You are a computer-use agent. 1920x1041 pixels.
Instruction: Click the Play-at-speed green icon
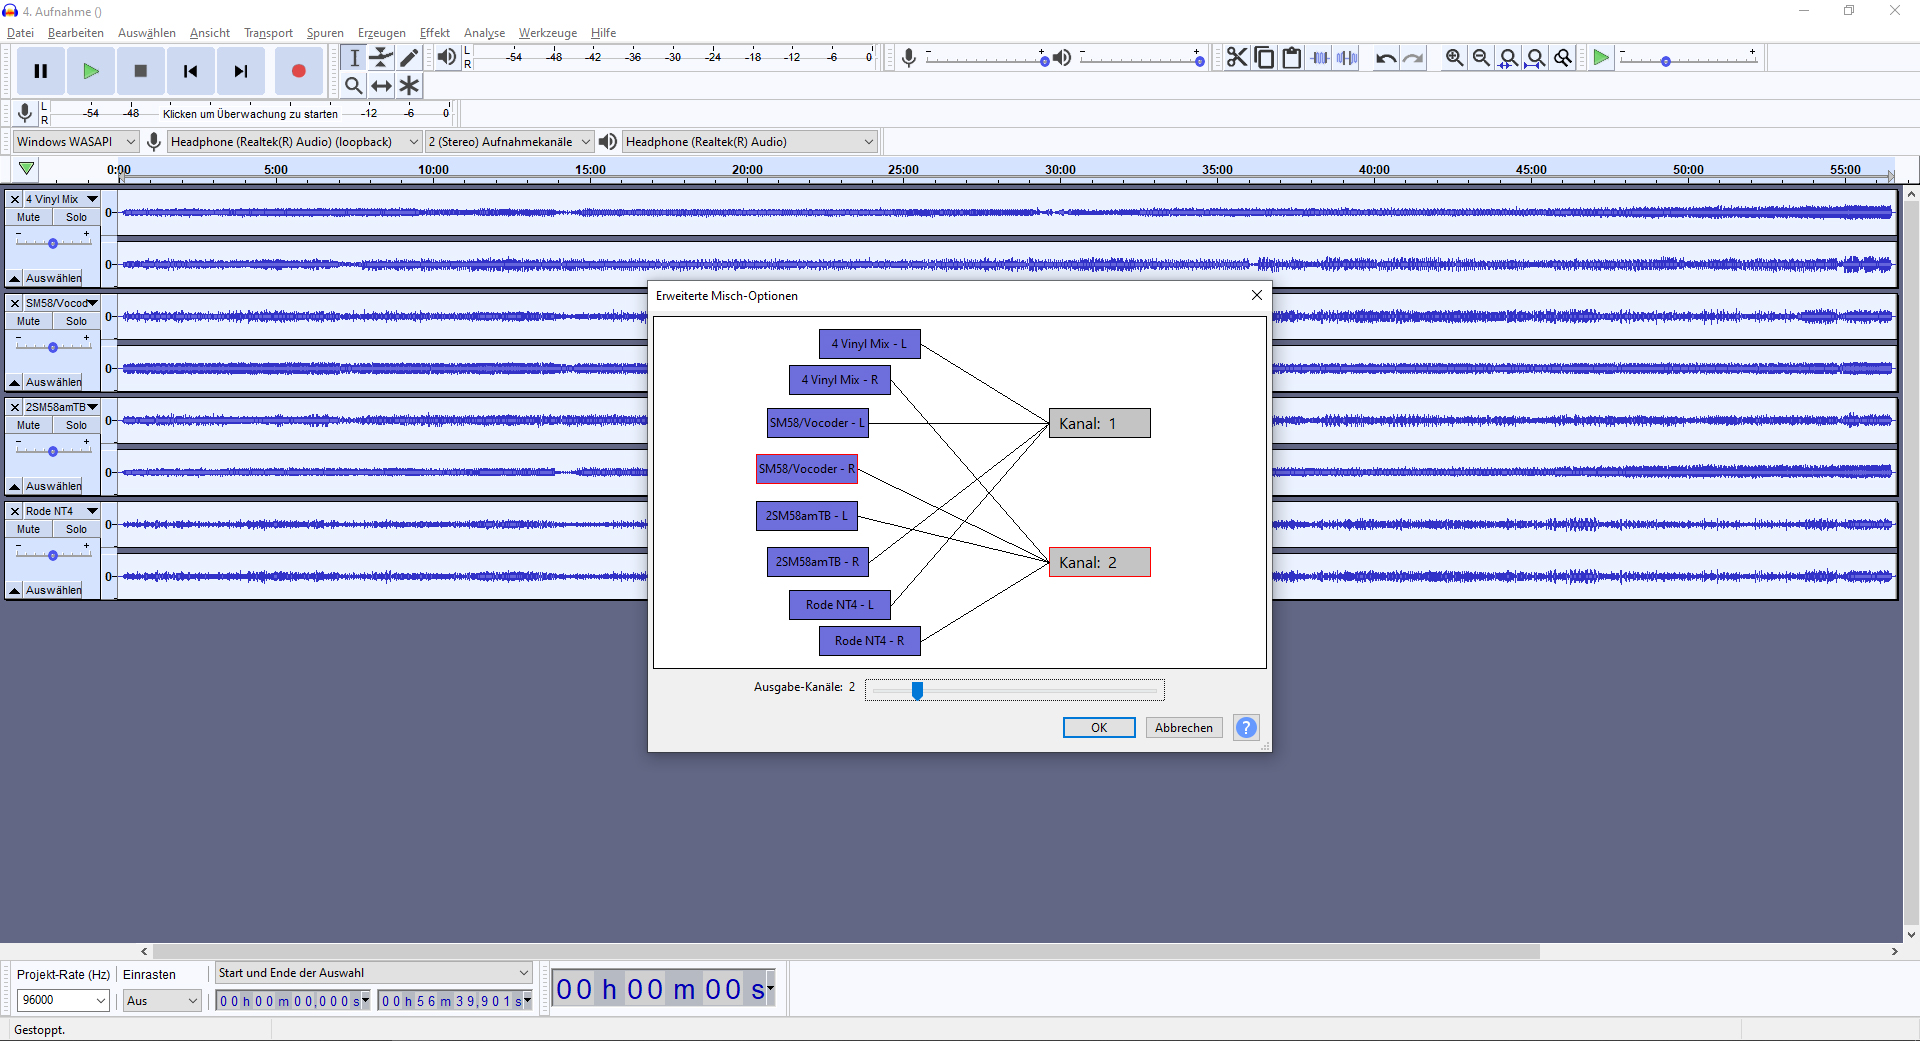click(1601, 58)
